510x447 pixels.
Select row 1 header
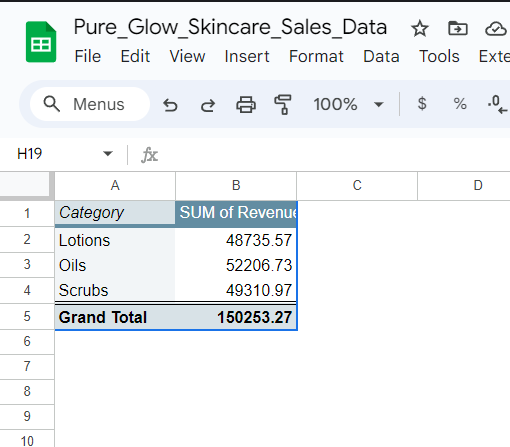(27, 214)
